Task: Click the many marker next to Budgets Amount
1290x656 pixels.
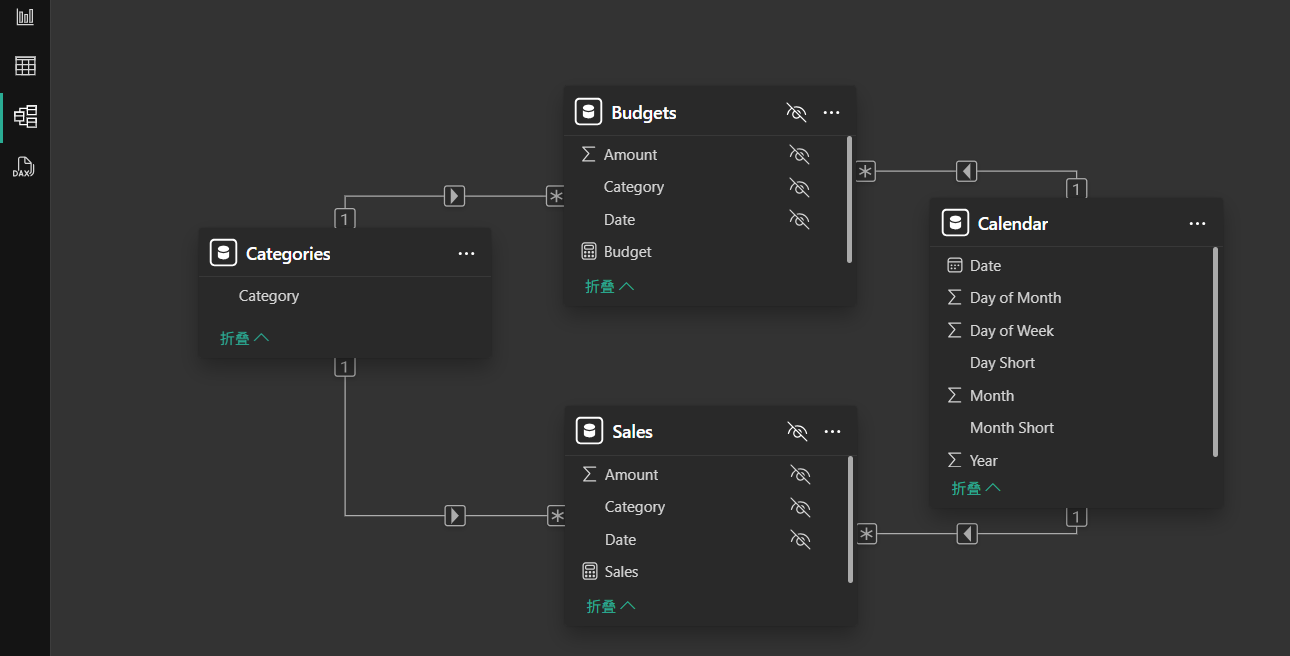Action: click(866, 171)
